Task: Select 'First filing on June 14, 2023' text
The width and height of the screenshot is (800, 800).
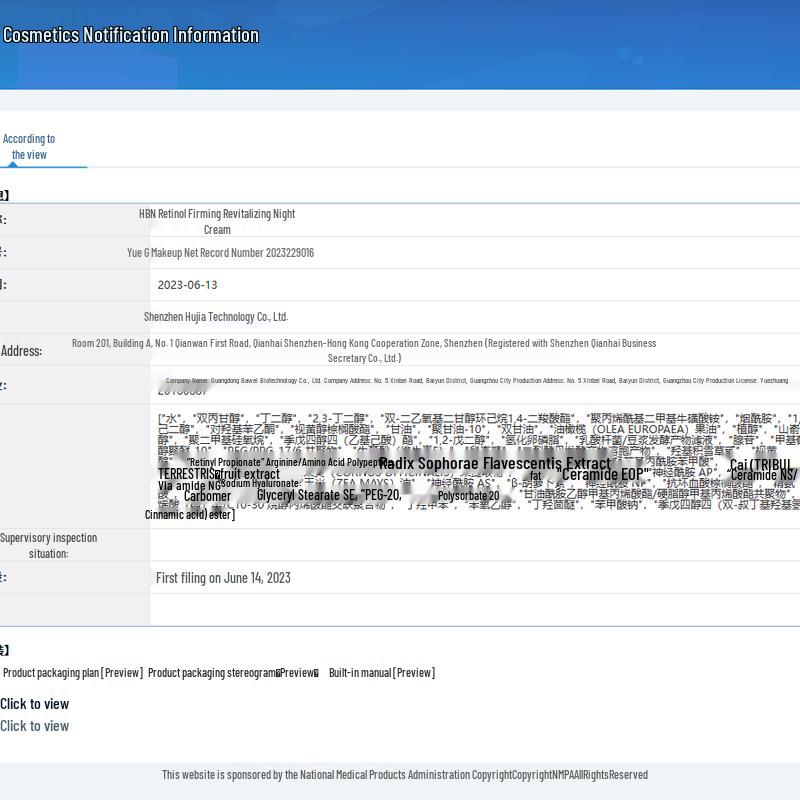Action: pos(223,578)
